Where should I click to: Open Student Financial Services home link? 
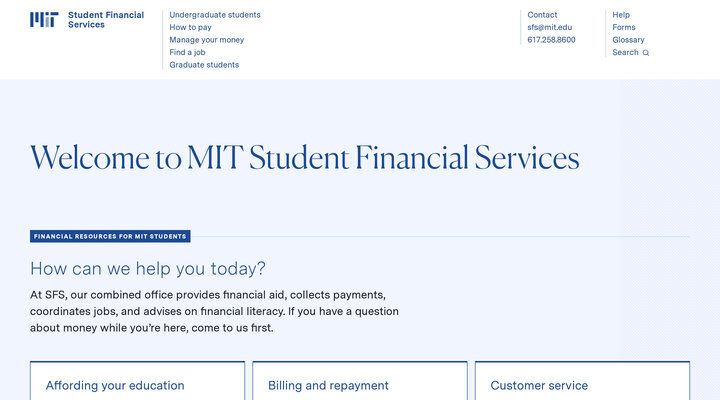105,19
